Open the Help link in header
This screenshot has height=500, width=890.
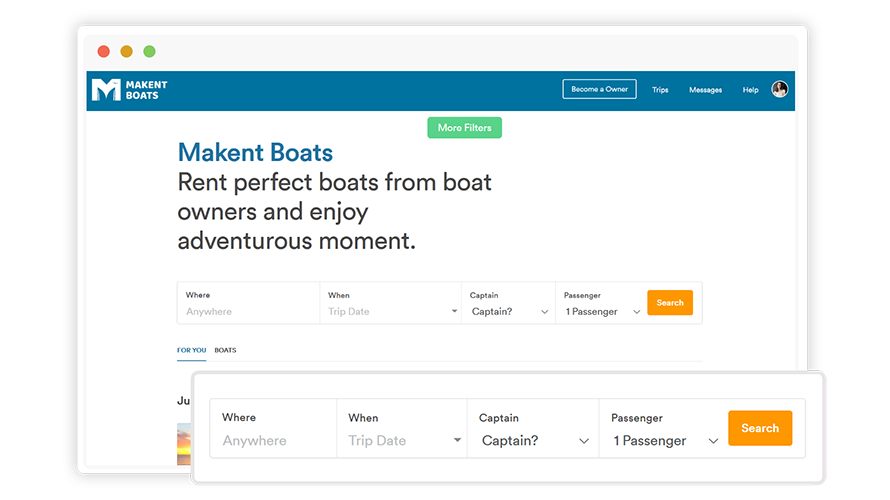pos(750,90)
